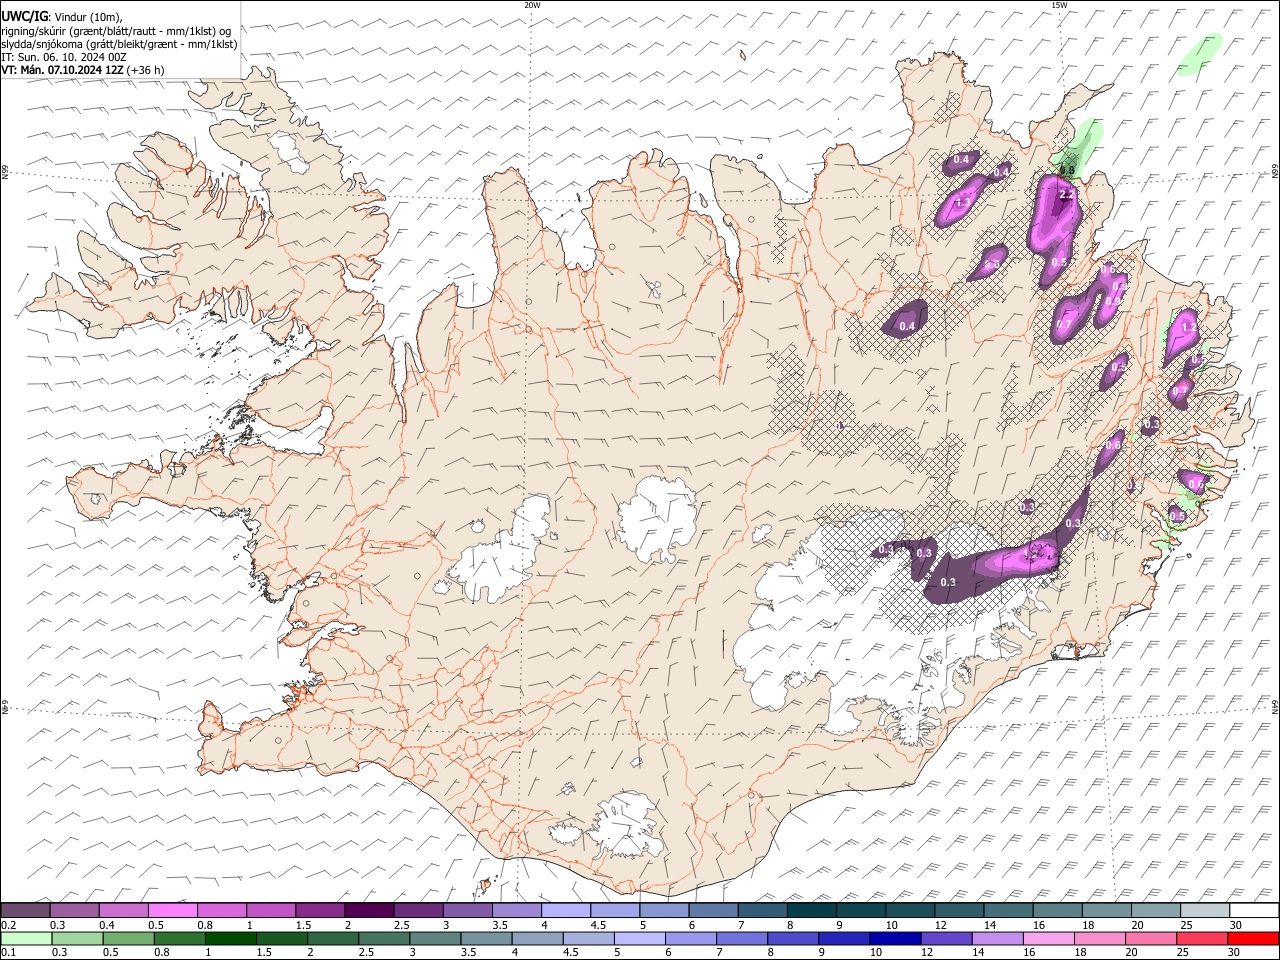1280x960 pixels.
Task: Click the '2.2' precipitation value on the map
Action: point(1066,194)
